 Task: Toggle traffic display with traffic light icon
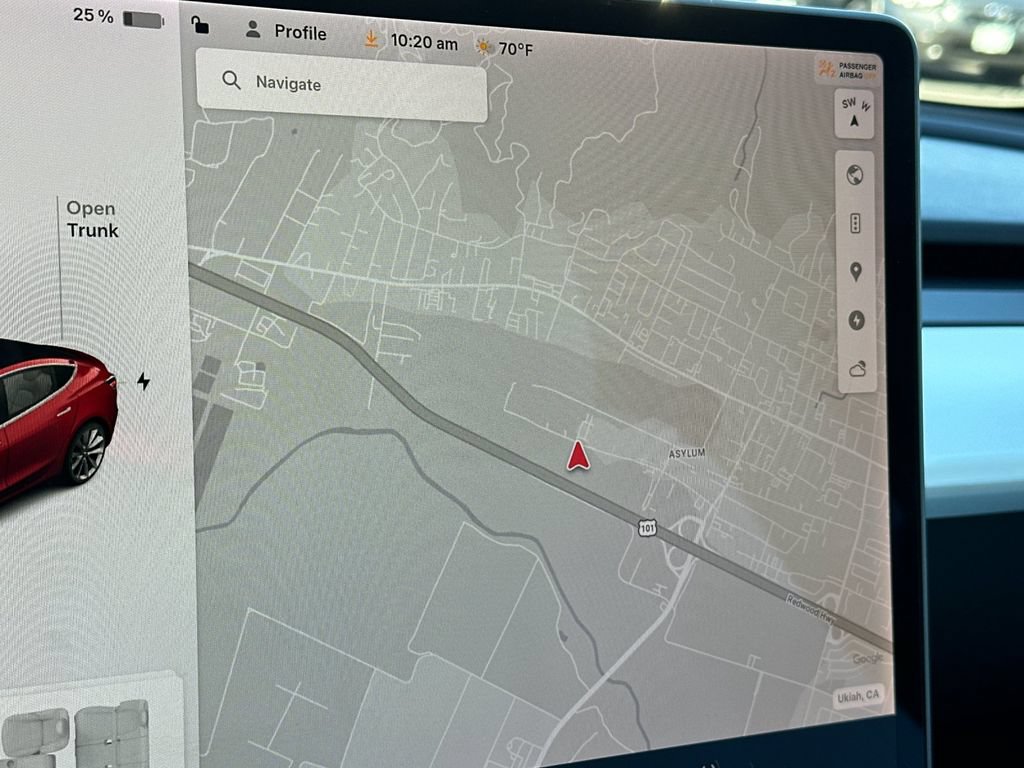pos(856,223)
